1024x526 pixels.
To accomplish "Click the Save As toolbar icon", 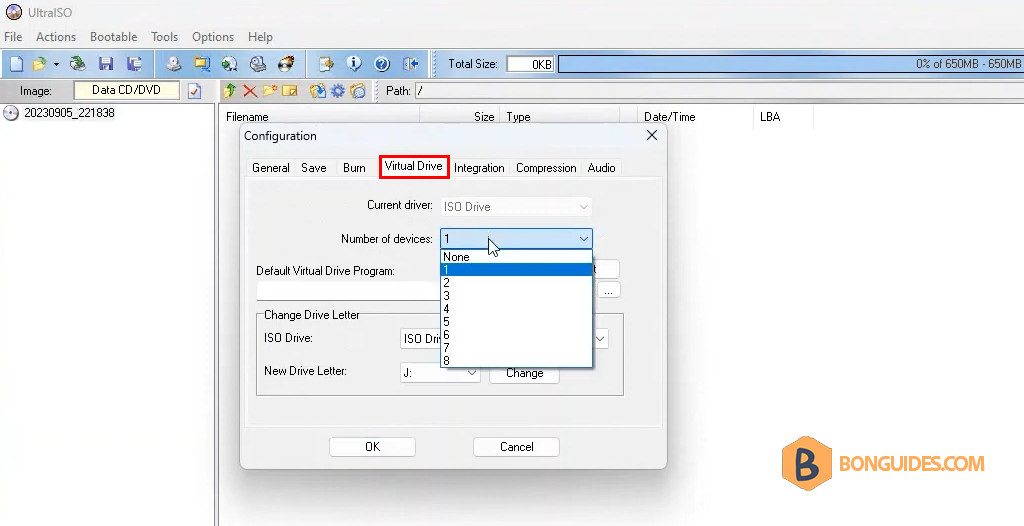I will click(134, 64).
